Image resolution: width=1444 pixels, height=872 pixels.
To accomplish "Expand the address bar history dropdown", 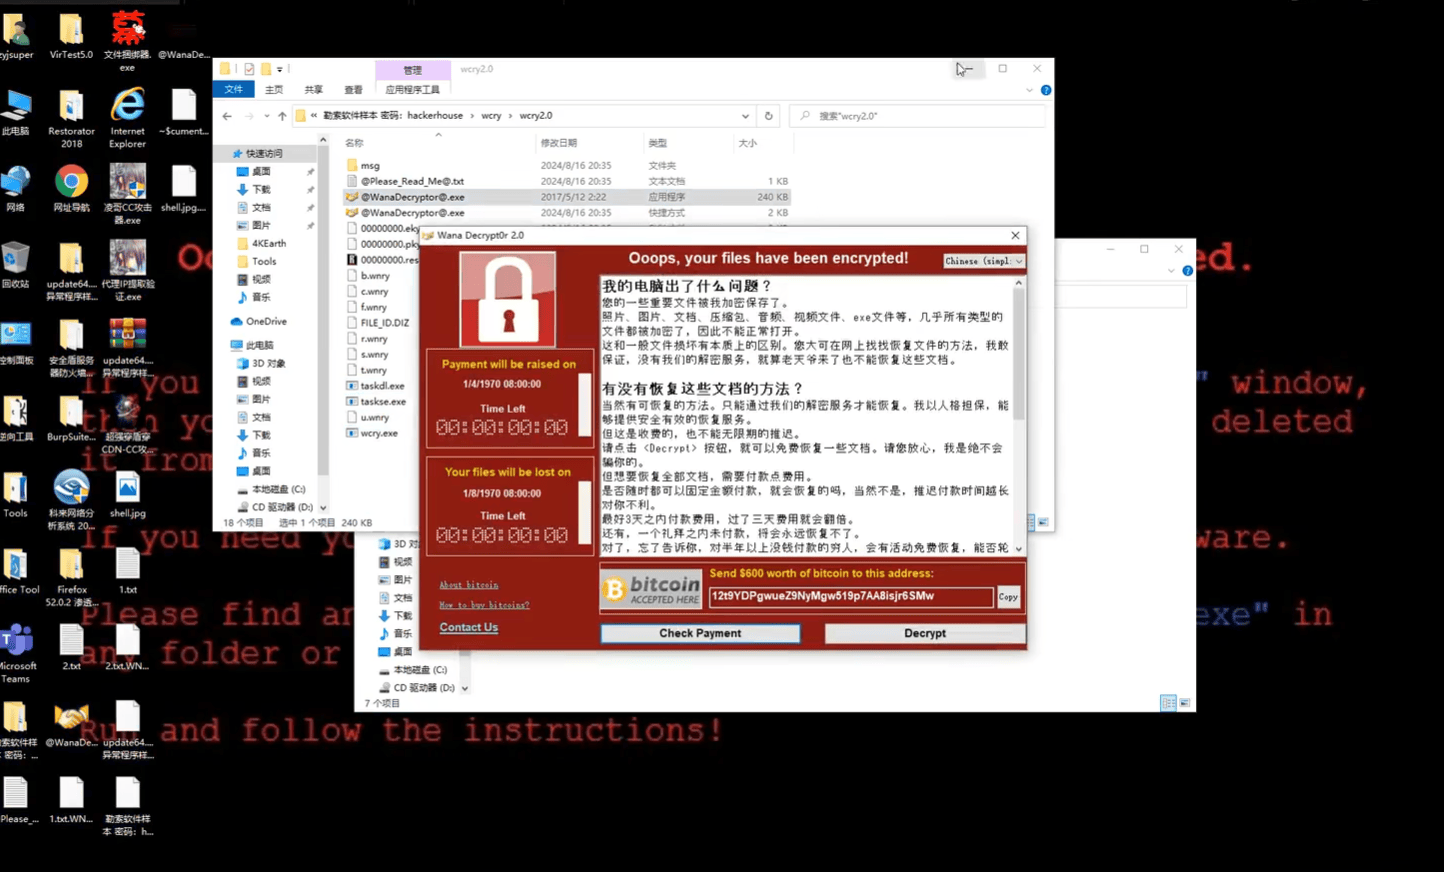I will pos(745,116).
